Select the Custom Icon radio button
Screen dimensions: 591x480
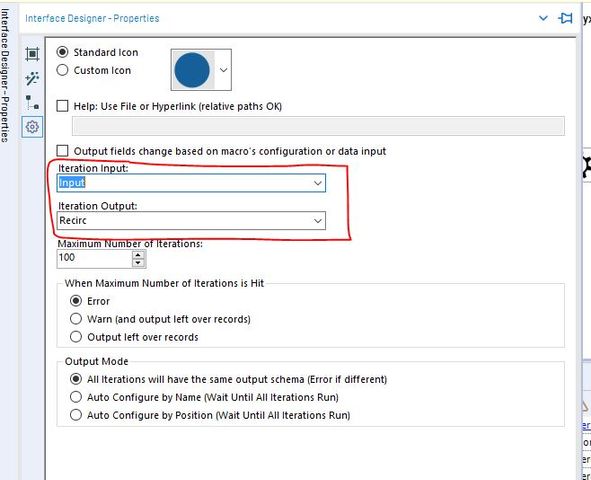click(x=62, y=70)
